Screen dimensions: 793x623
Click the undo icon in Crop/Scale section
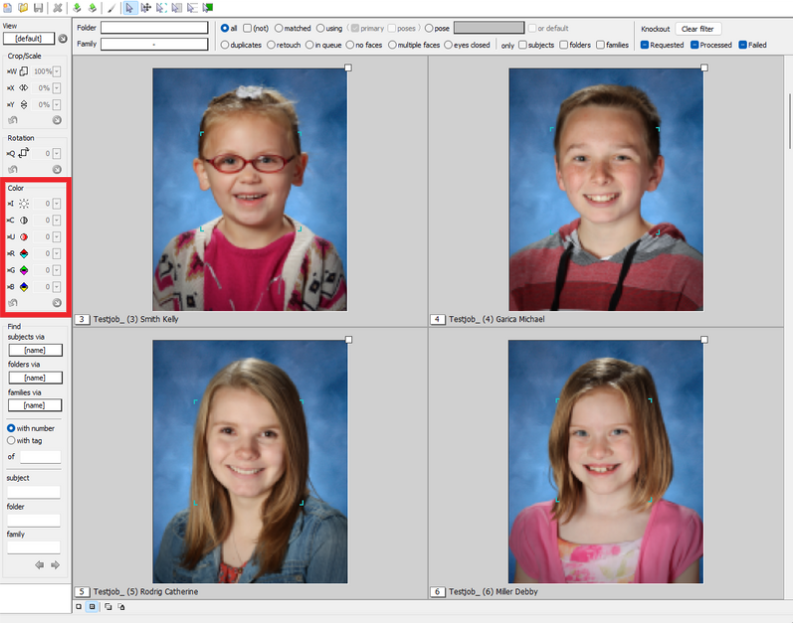point(13,120)
